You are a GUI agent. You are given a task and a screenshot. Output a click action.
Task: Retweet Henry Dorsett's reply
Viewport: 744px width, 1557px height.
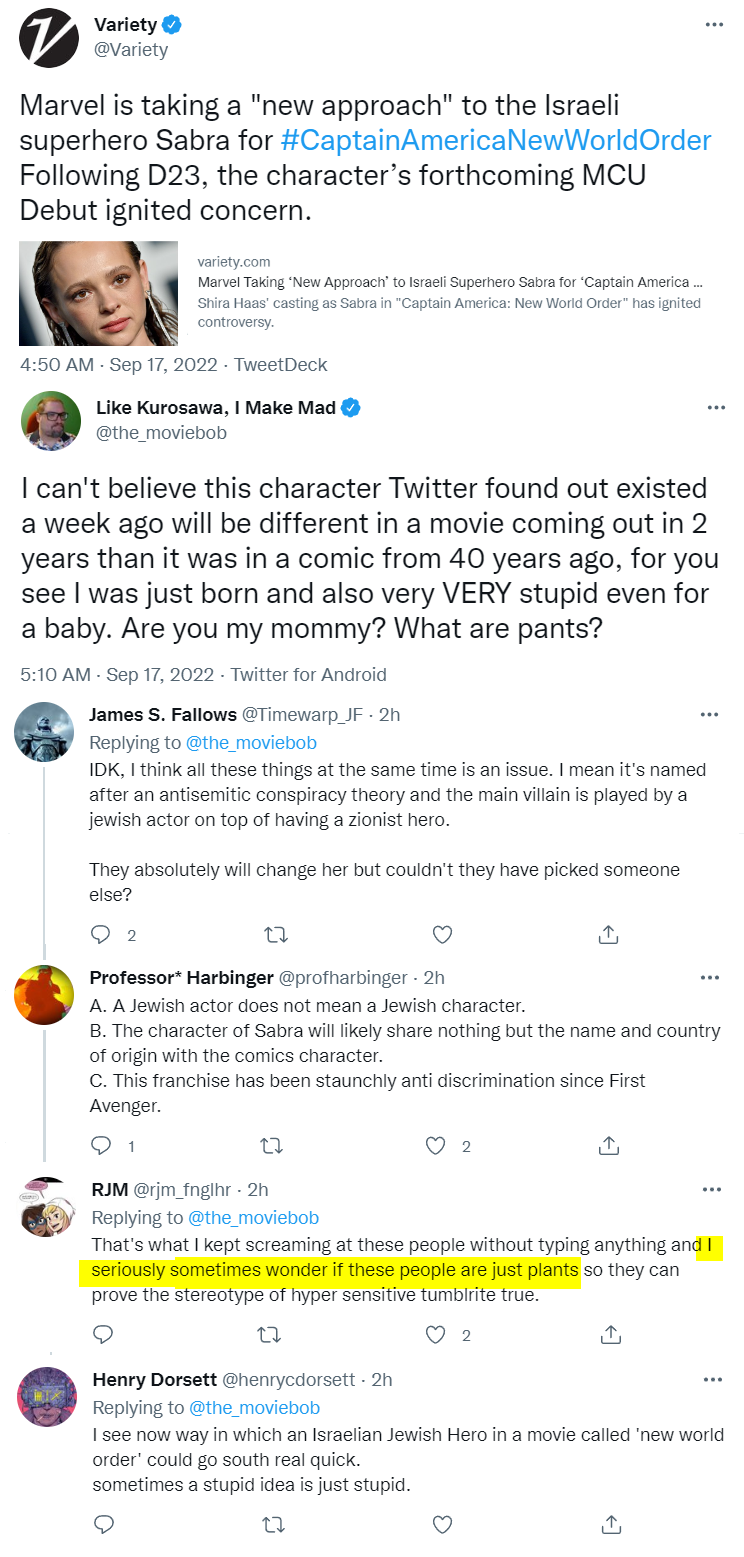point(272,1524)
